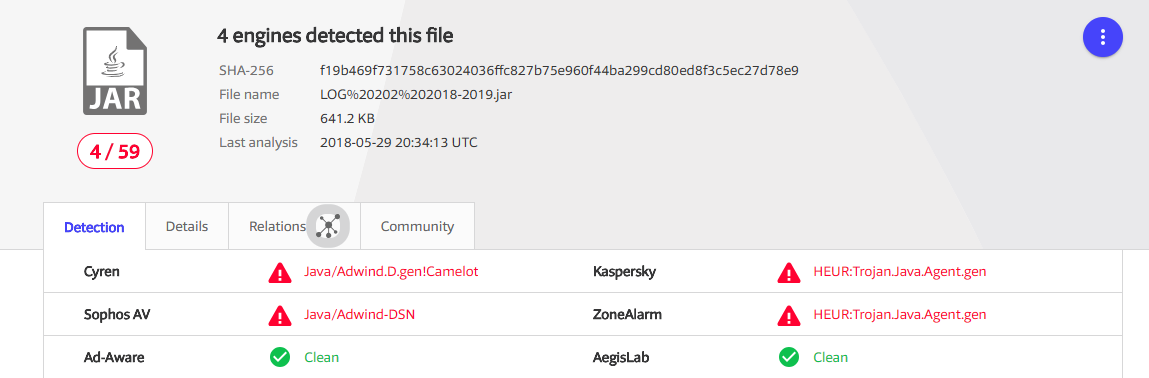Click the green checkmark beside Ad-Aware
The width and height of the screenshot is (1149, 378).
[x=280, y=357]
